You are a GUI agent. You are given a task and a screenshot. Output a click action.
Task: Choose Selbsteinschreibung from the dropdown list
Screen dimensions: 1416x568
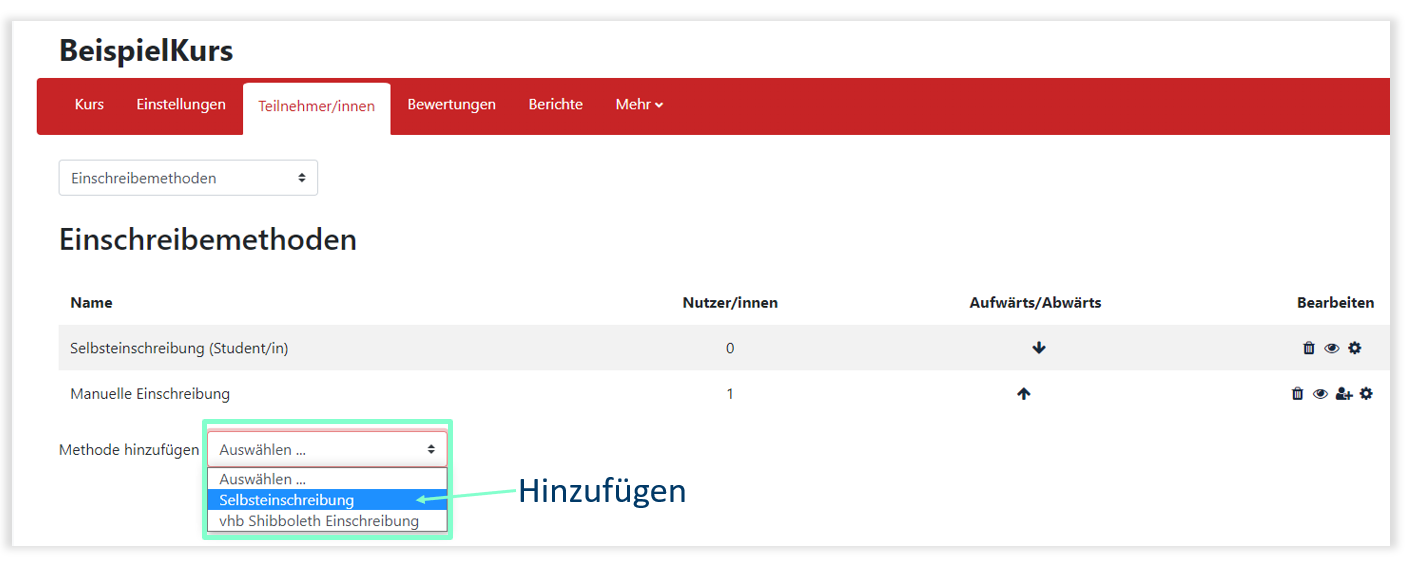point(287,500)
